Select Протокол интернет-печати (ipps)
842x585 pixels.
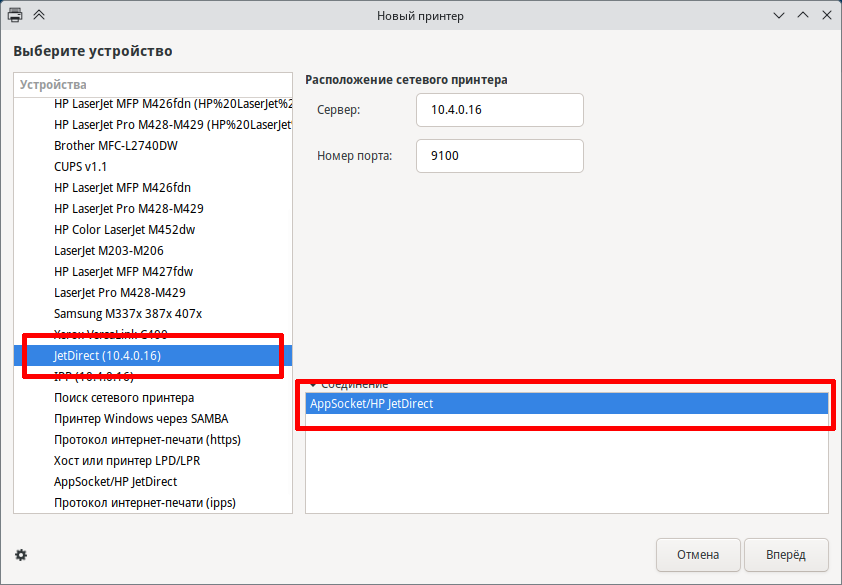[144, 502]
